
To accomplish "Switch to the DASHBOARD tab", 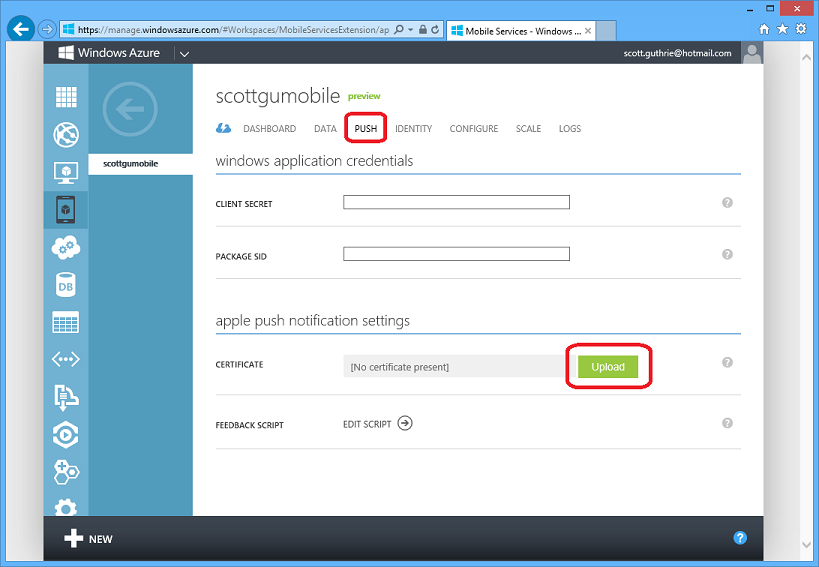I will coord(270,128).
